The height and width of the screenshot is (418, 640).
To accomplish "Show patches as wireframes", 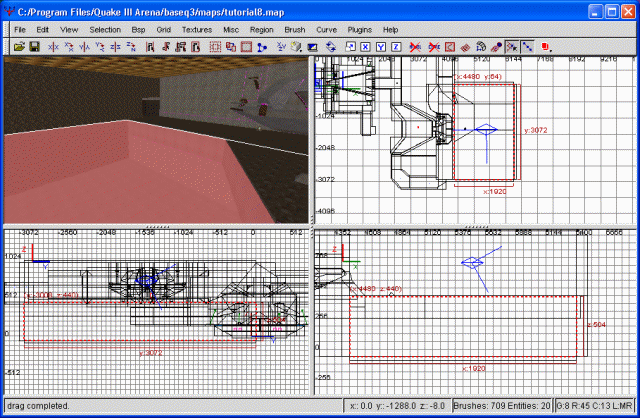I will tap(465, 47).
